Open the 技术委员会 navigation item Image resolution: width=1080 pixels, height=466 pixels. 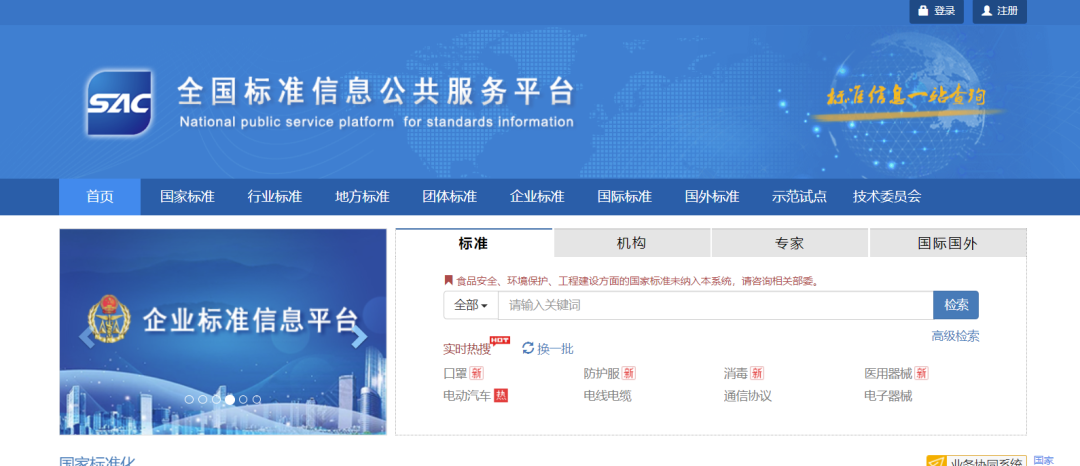pyautogui.click(x=887, y=197)
